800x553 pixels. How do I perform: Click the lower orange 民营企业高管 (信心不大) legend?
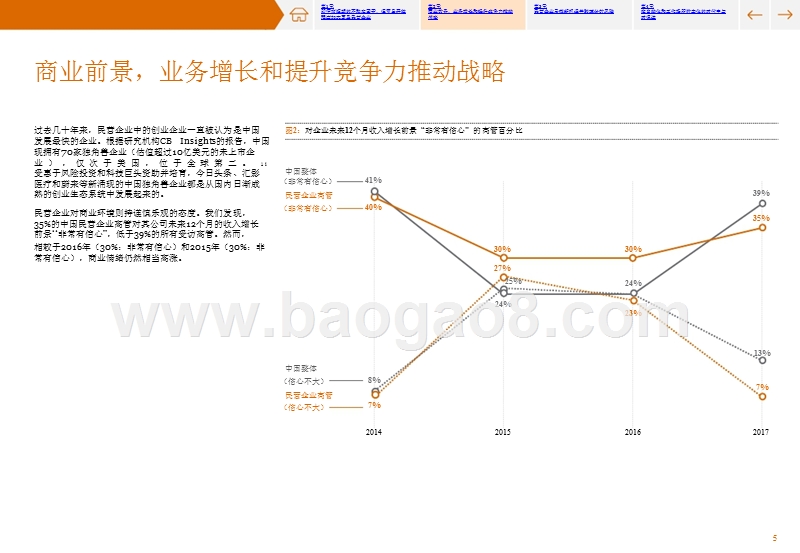tap(309, 401)
